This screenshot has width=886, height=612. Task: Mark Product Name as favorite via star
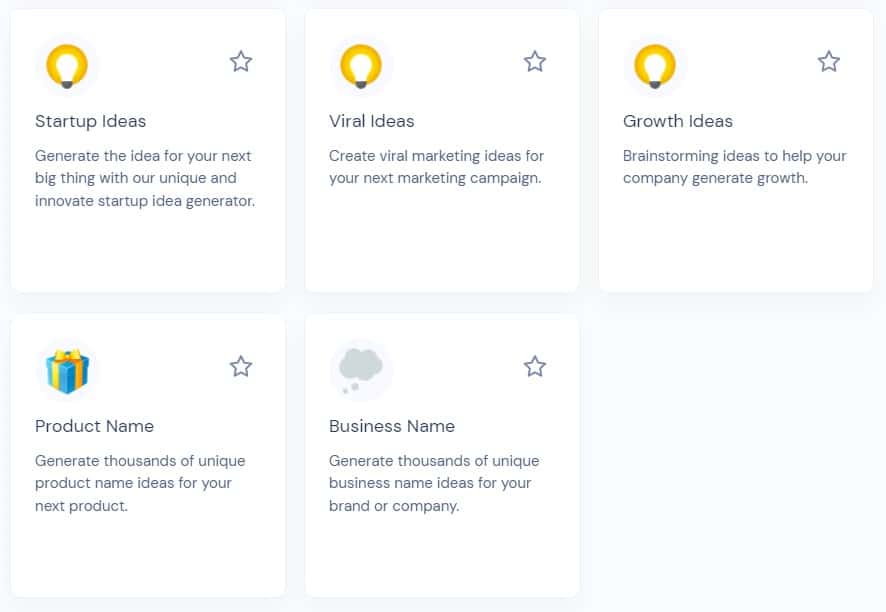(x=241, y=367)
